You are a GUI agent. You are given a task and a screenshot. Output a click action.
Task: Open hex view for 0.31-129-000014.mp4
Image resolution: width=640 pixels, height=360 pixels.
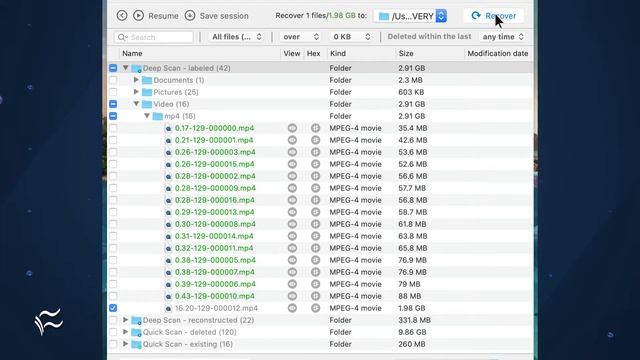316,236
